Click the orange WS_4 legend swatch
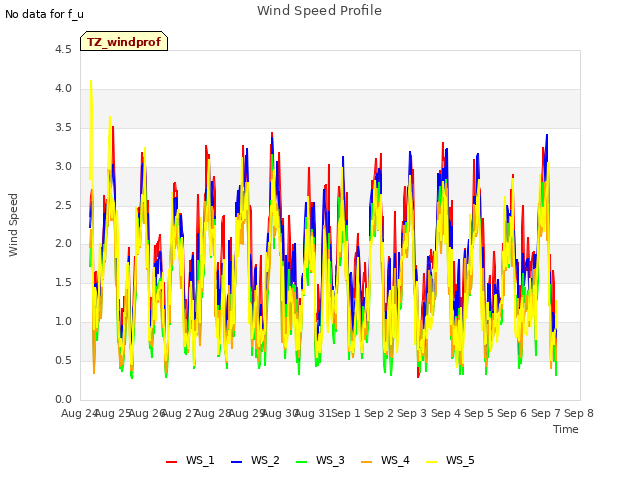Viewport: 640px width, 480px height. (x=367, y=462)
